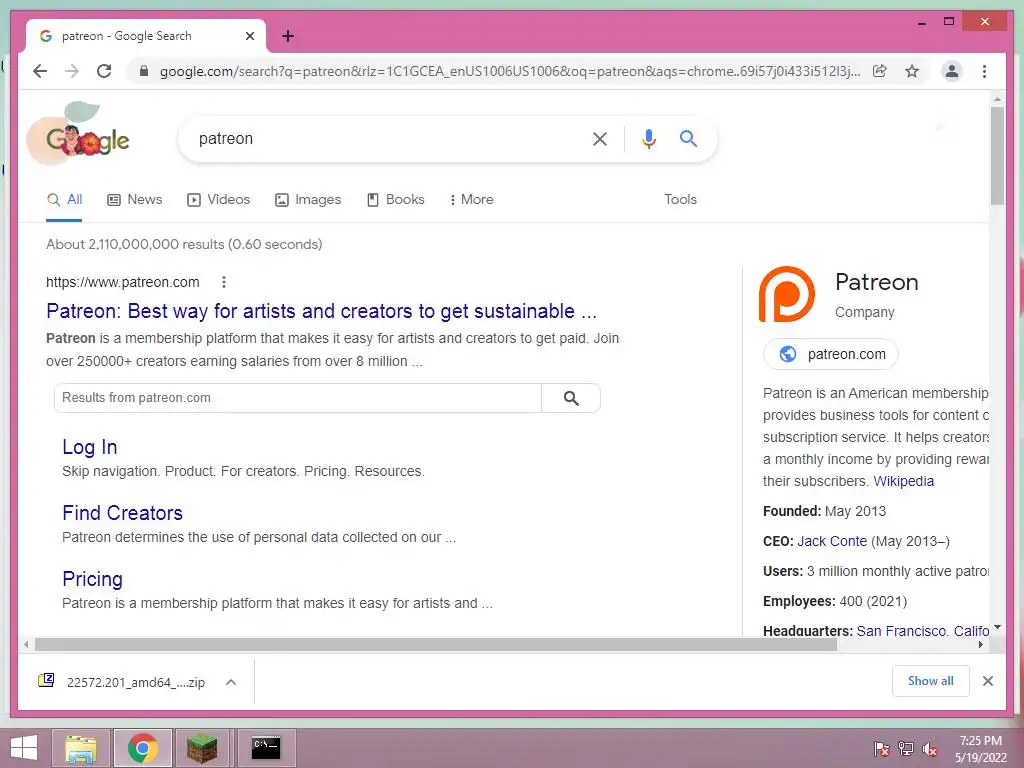
Task: Switch to the Images tab
Action: [308, 200]
